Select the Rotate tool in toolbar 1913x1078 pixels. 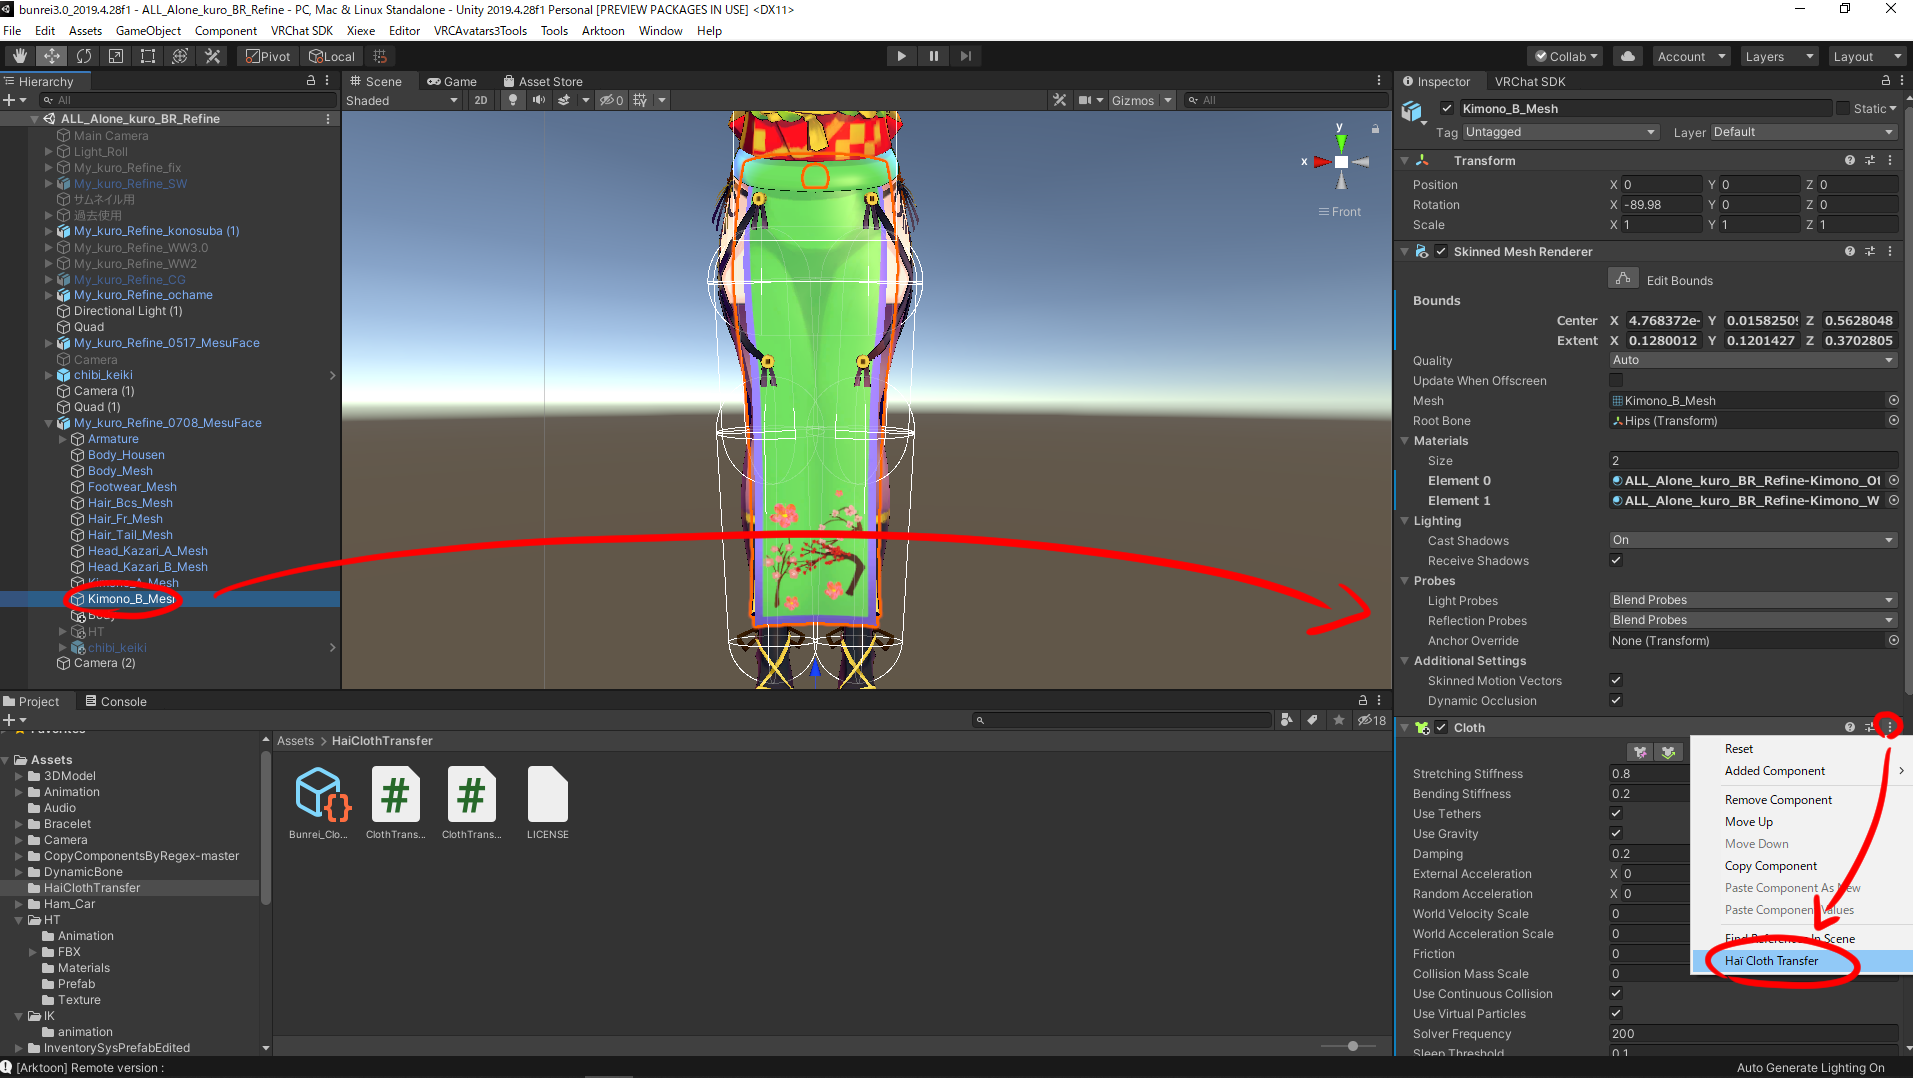tap(84, 56)
